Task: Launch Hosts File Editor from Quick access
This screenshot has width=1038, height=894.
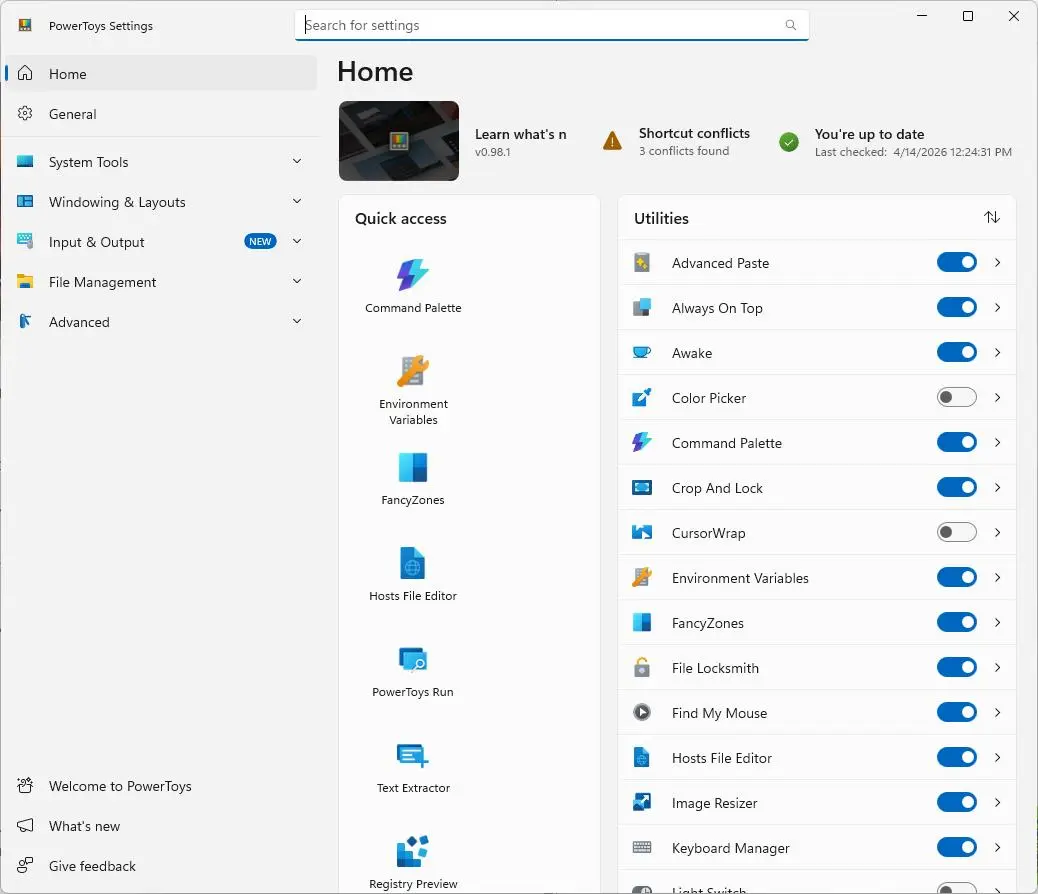Action: point(412,575)
